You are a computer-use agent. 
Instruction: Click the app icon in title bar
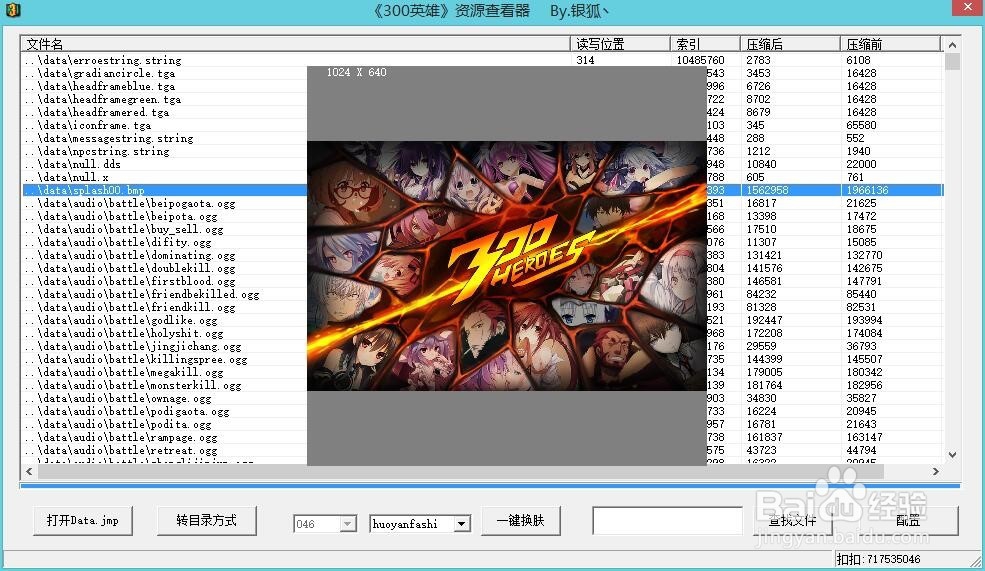pyautogui.click(x=13, y=10)
